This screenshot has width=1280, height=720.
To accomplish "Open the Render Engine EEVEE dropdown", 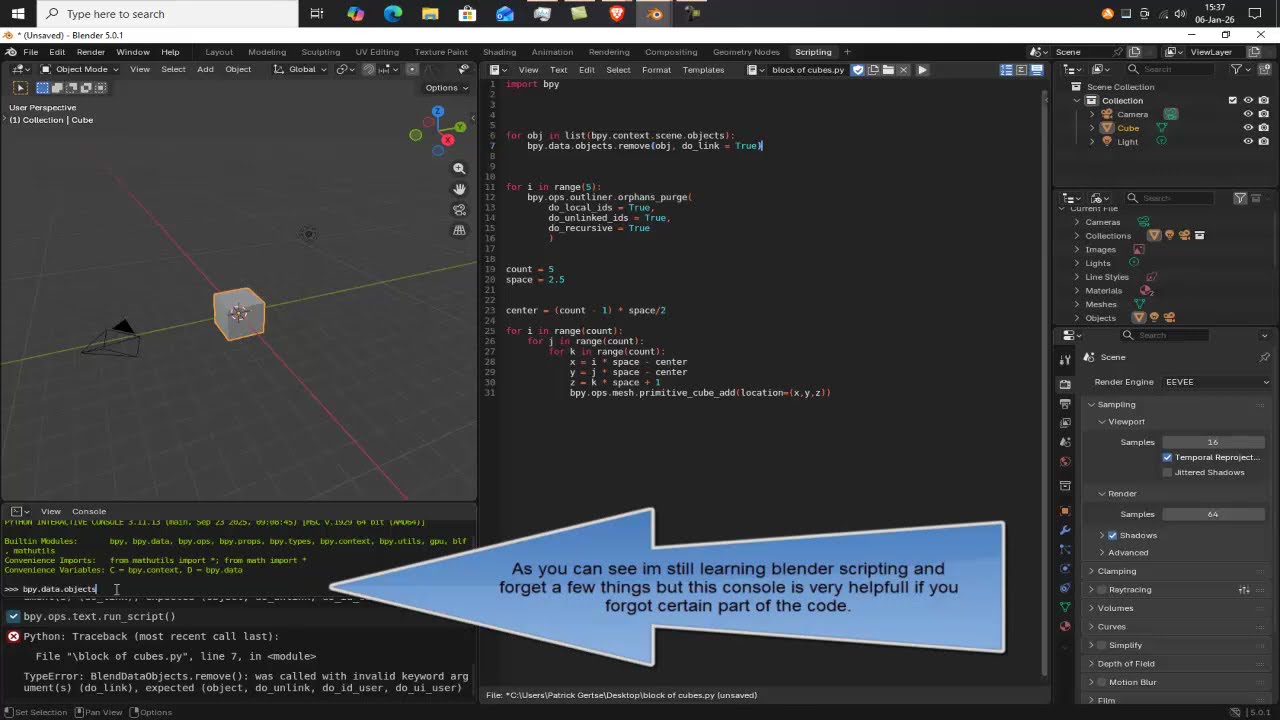I will tap(1217, 382).
